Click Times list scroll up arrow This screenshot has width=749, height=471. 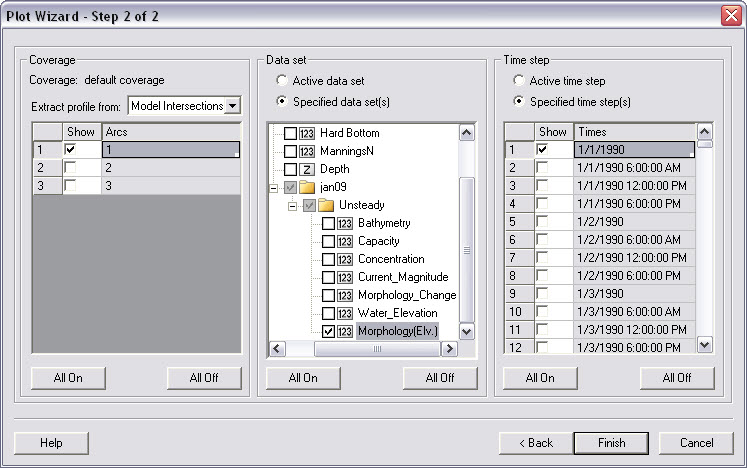coord(705,131)
